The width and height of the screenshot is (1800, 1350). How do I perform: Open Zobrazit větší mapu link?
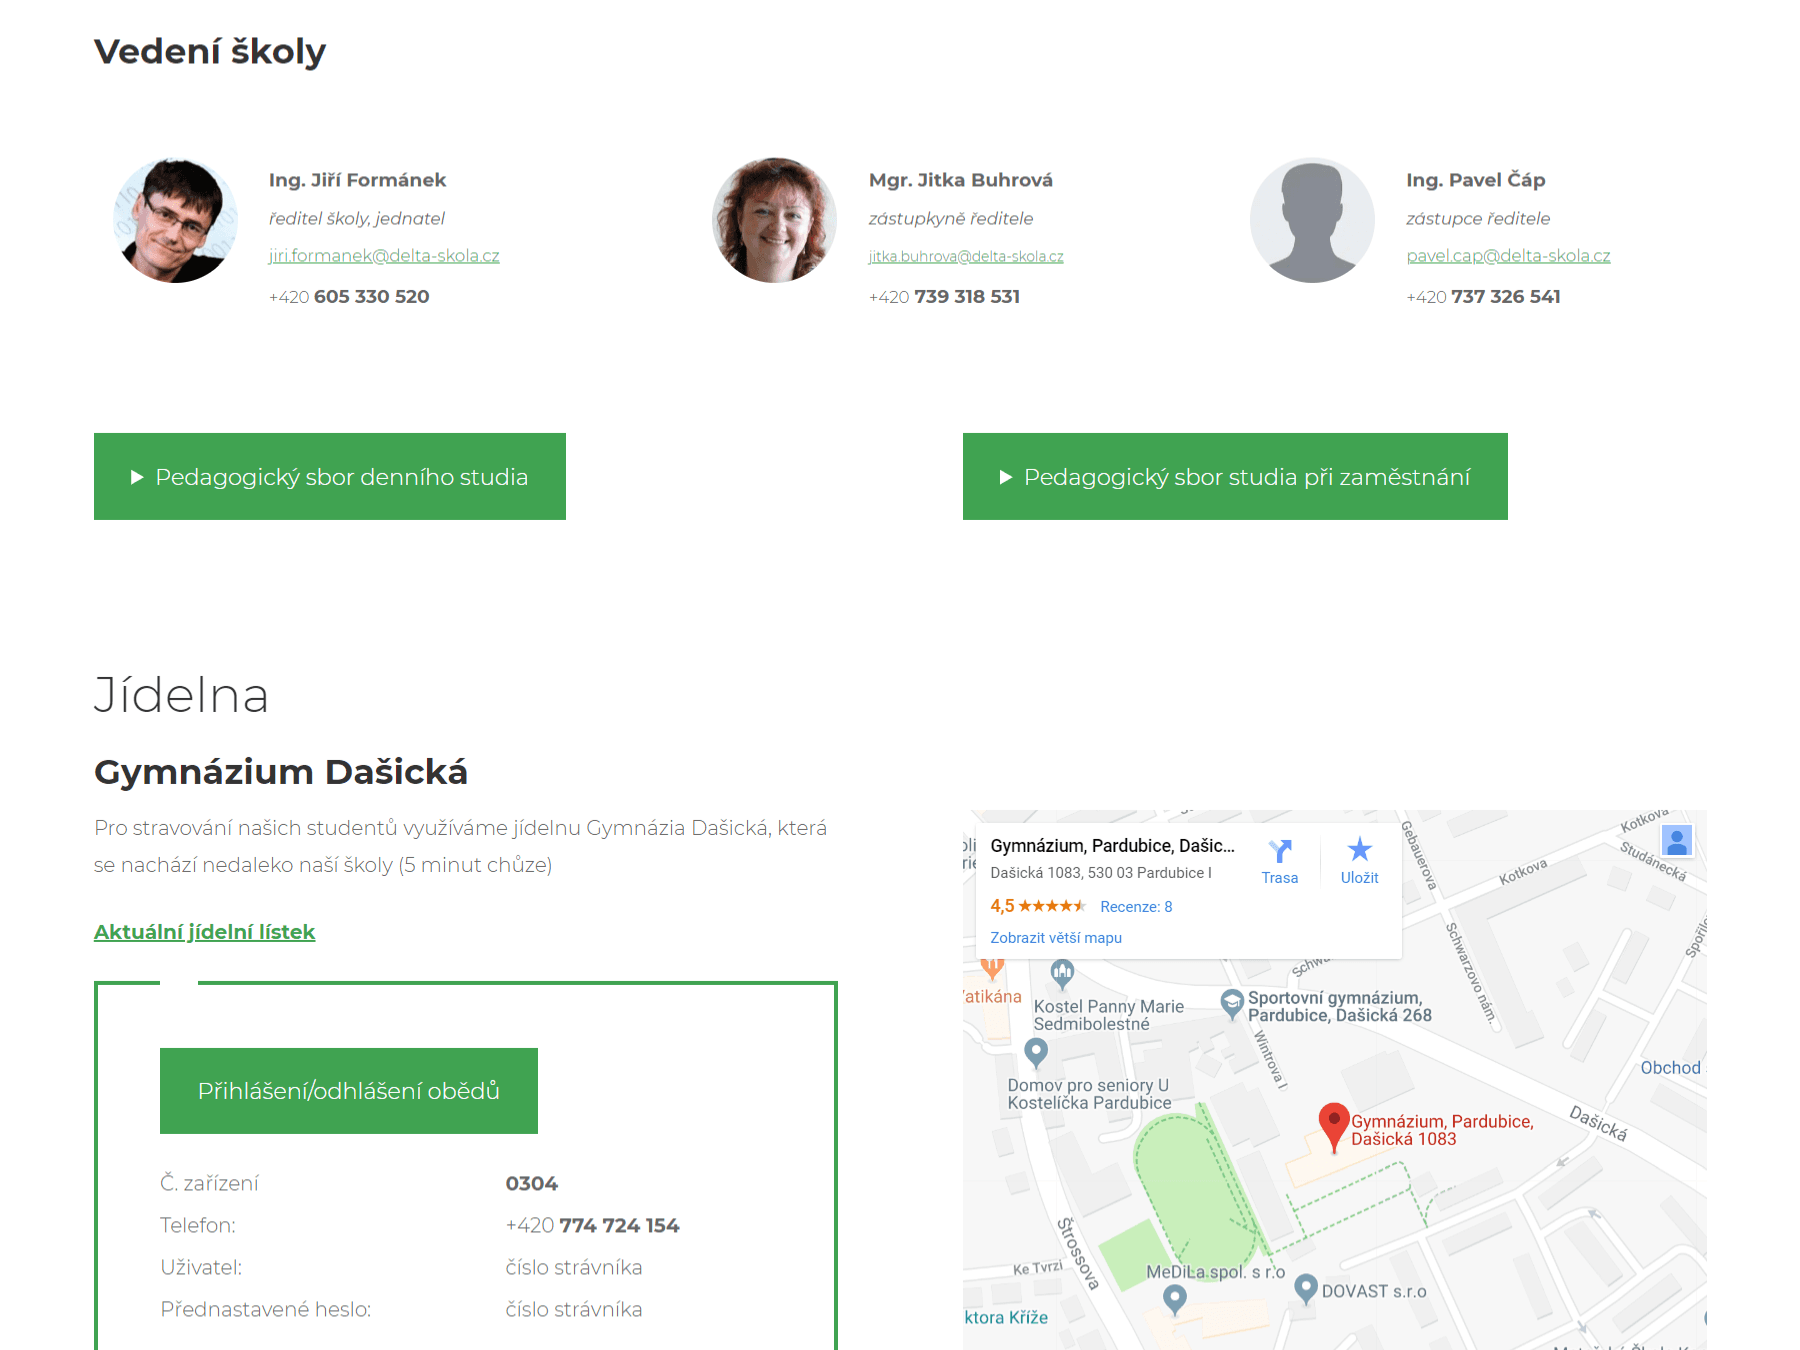click(x=1055, y=938)
